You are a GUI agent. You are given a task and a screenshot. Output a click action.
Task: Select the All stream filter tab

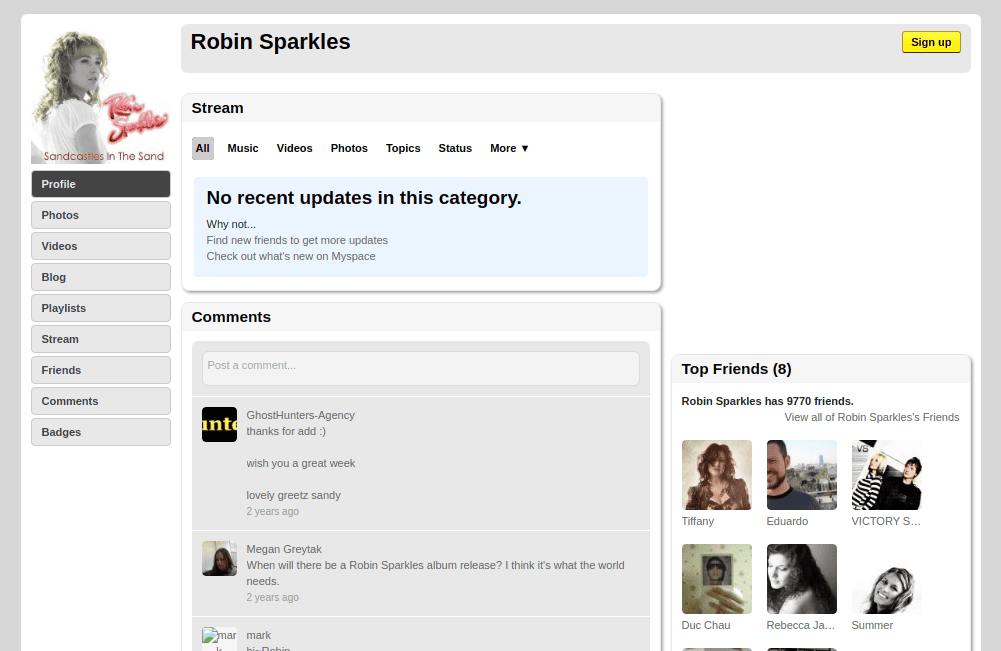click(202, 148)
